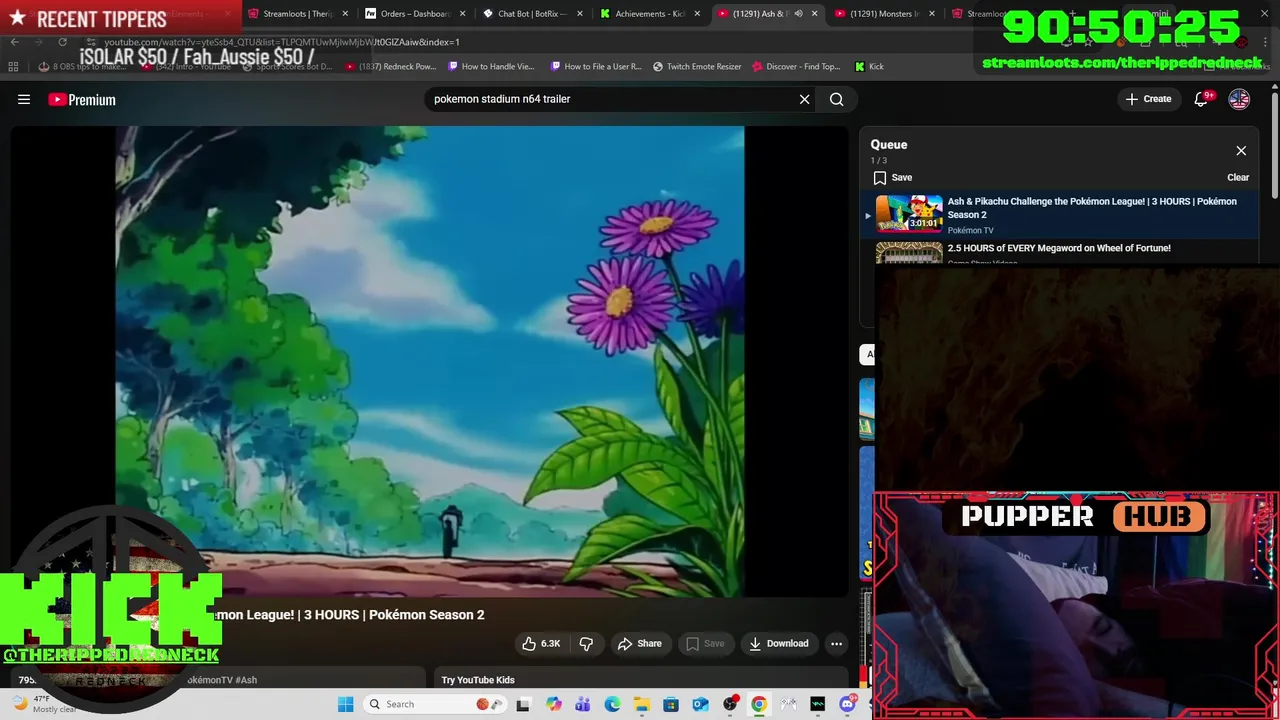Click the Windows taskbar Search box
The image size is (1280, 720).
434,704
